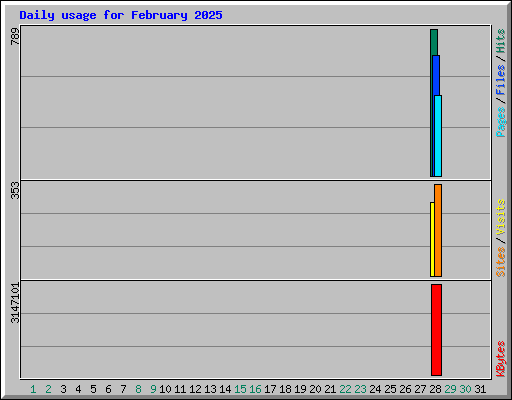
Task: Click day 6 on the x-axis
Action: coord(108,389)
